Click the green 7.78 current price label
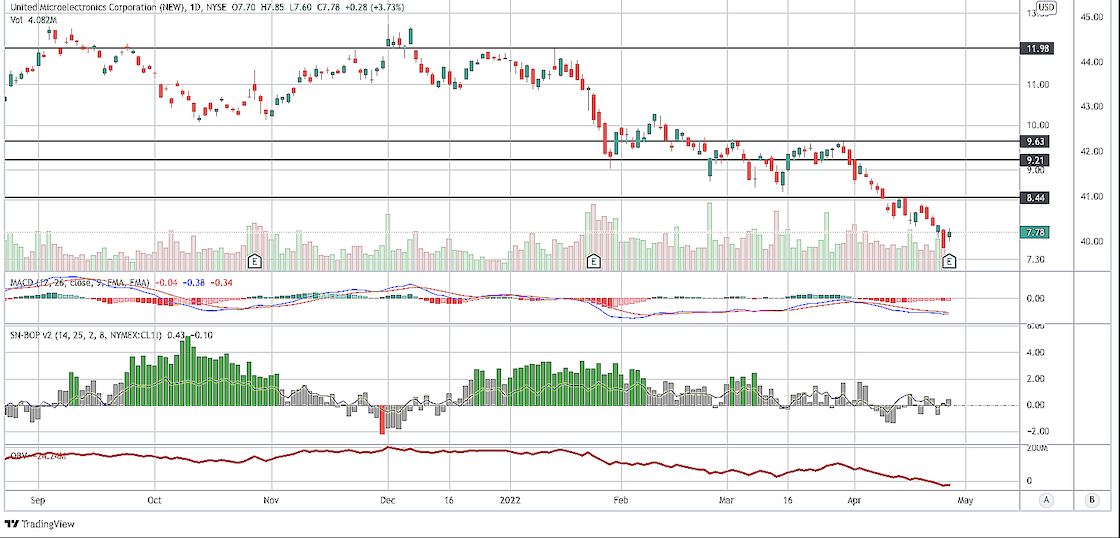The image size is (1120, 538). [x=1033, y=233]
